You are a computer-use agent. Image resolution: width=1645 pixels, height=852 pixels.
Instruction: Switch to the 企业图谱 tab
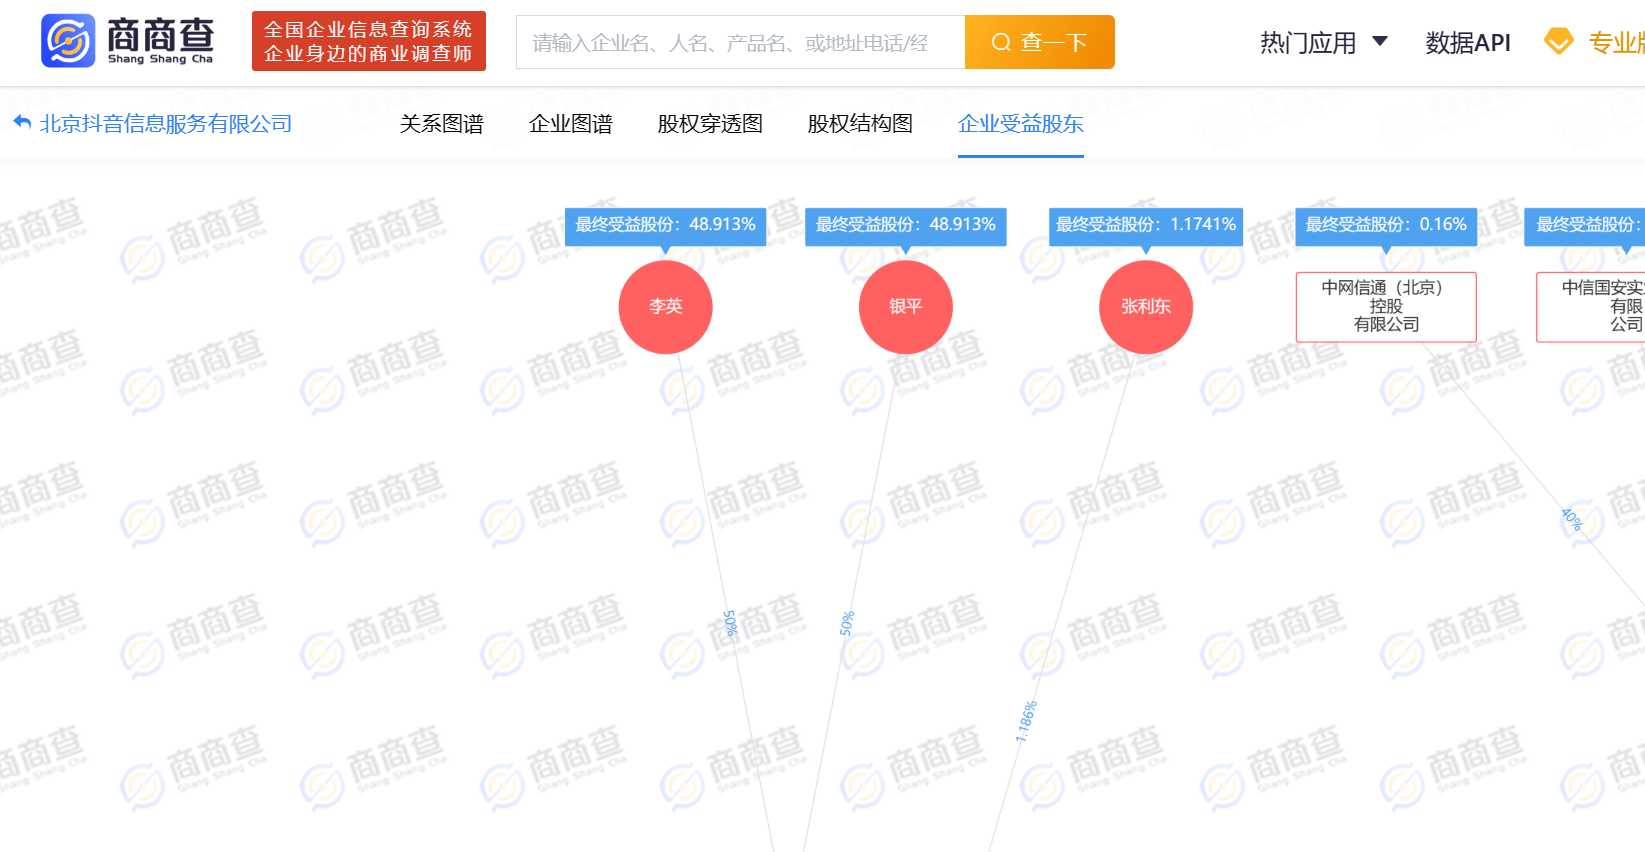click(570, 124)
